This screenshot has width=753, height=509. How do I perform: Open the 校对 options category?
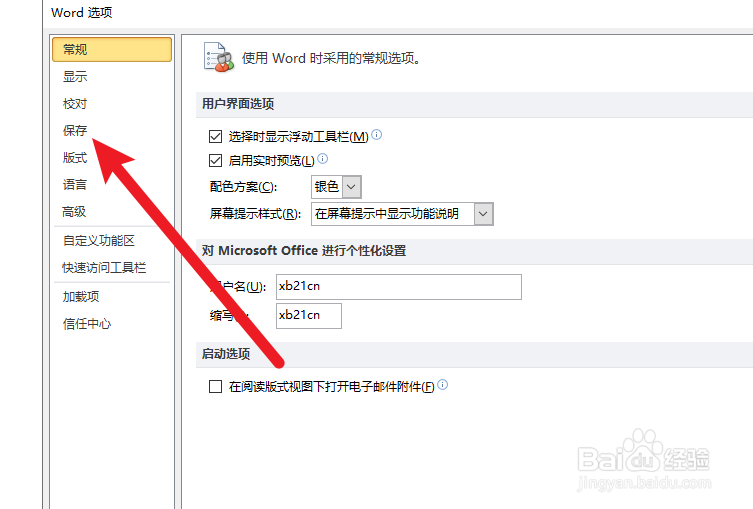point(75,104)
